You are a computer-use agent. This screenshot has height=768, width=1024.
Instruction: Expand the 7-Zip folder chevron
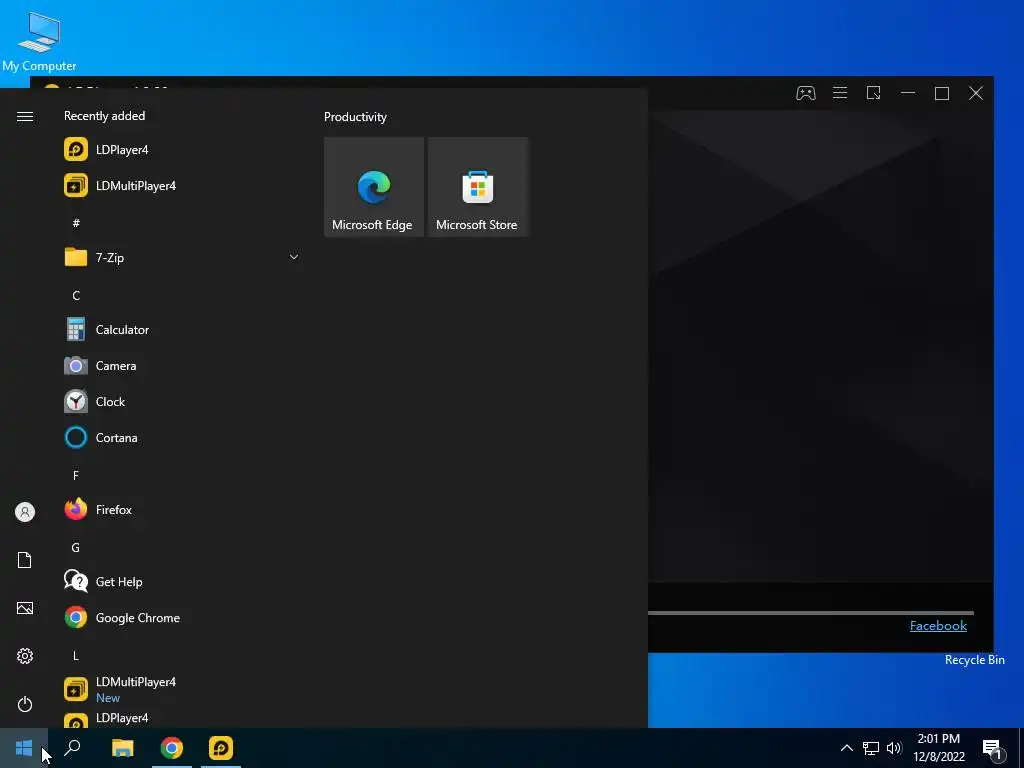(x=294, y=257)
